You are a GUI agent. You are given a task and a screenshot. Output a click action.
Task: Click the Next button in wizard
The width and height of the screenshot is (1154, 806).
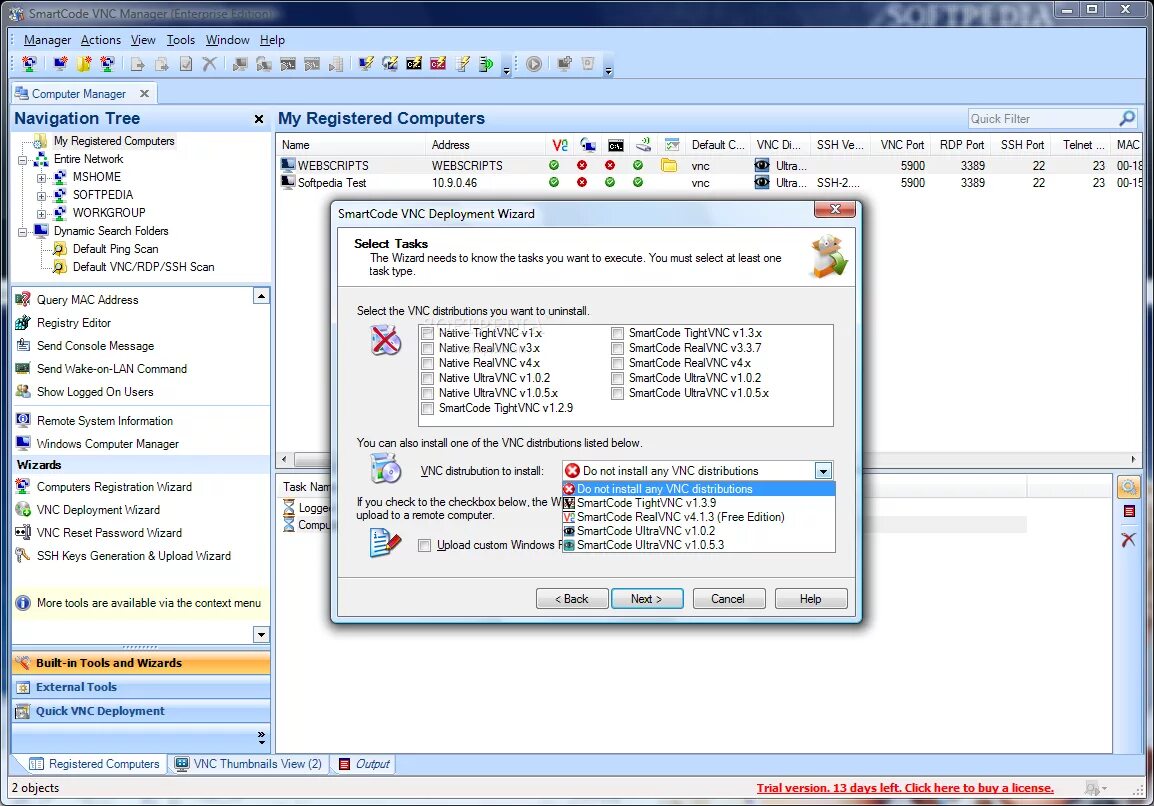click(647, 599)
